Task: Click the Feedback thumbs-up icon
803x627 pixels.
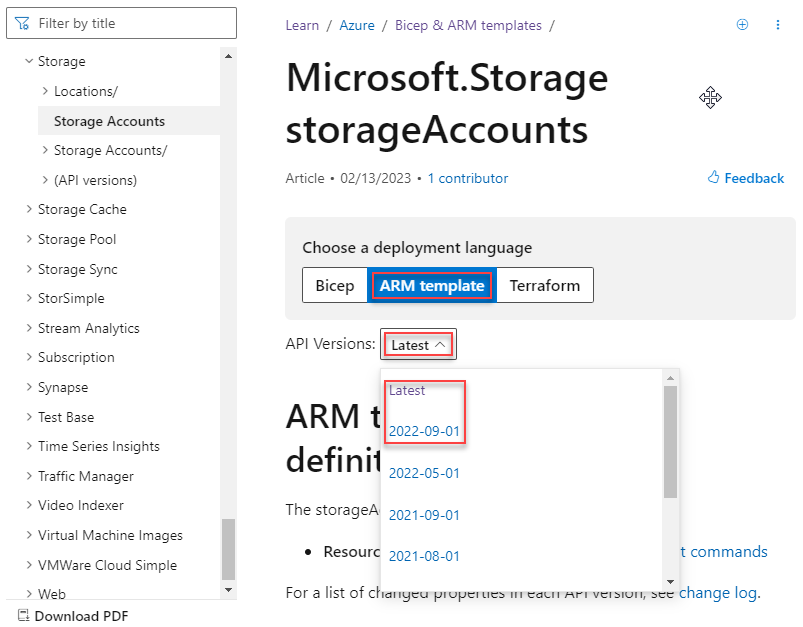Action: click(713, 178)
